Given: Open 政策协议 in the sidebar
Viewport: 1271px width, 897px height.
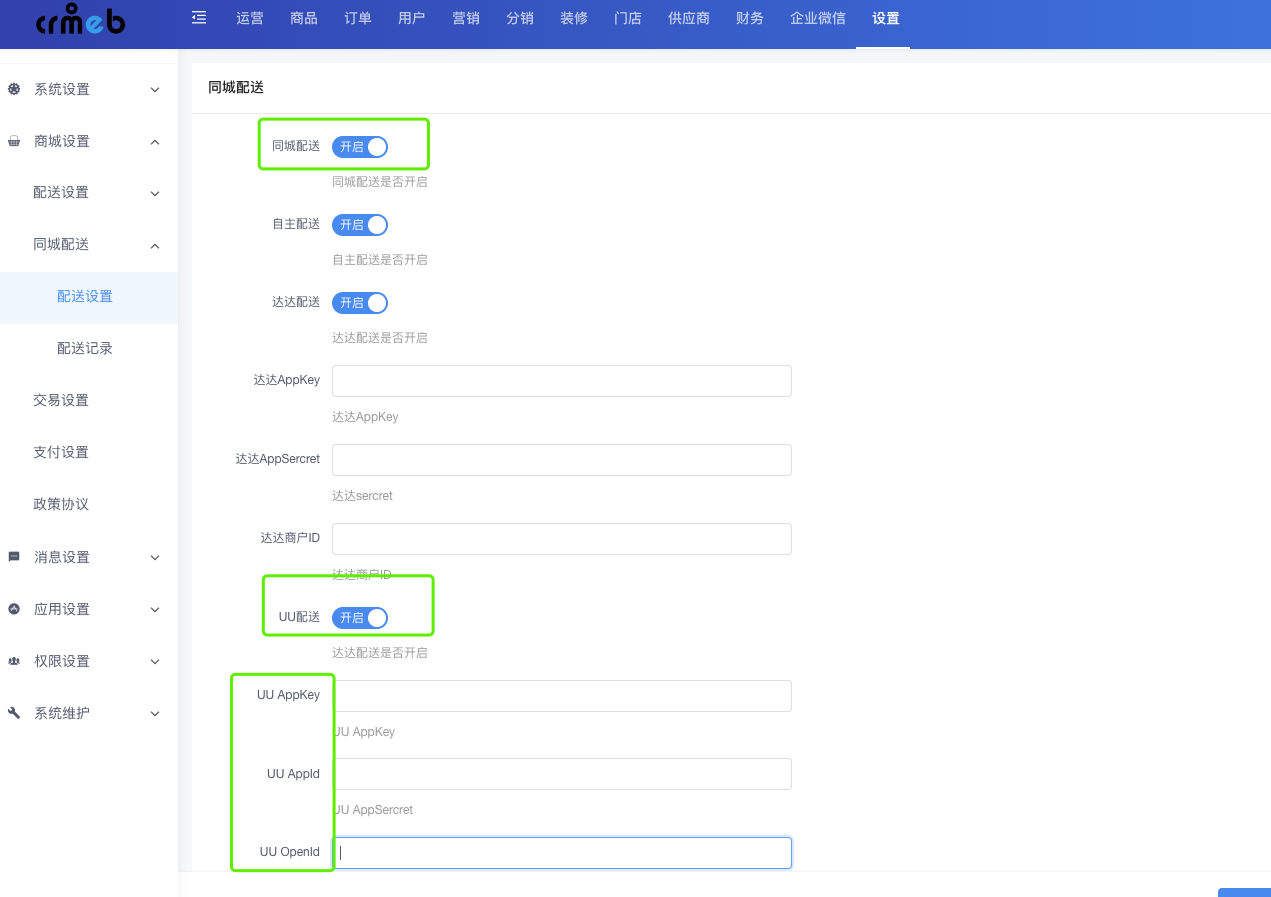Looking at the screenshot, I should (61, 504).
